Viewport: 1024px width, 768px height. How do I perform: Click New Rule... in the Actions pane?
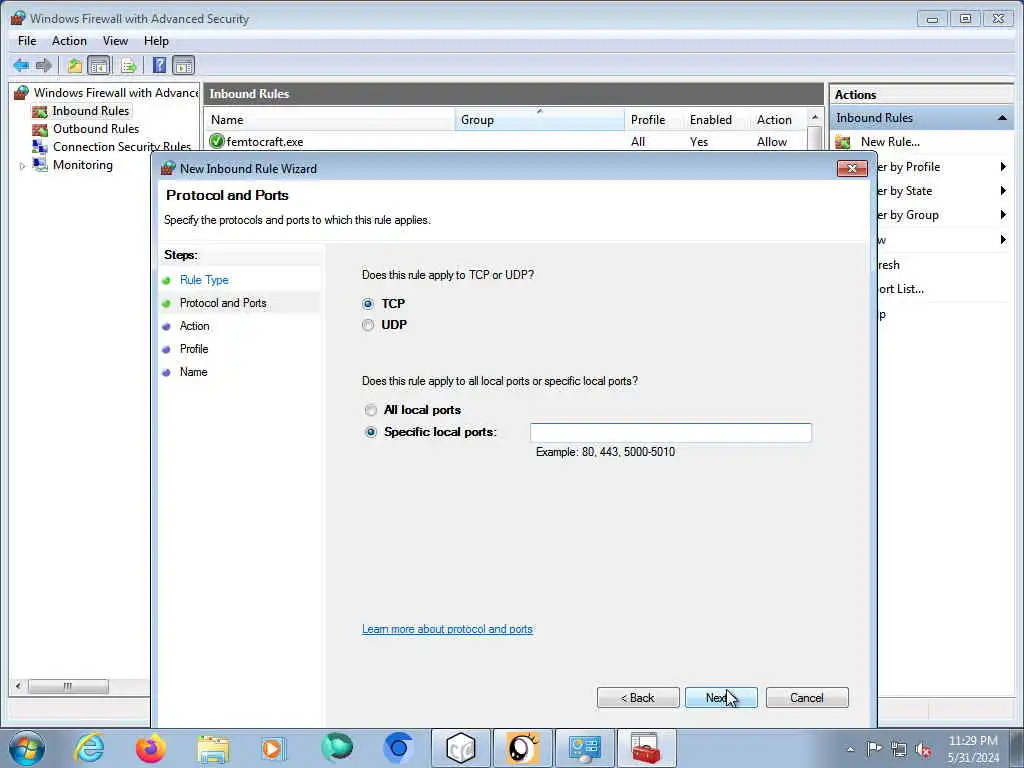pos(890,142)
